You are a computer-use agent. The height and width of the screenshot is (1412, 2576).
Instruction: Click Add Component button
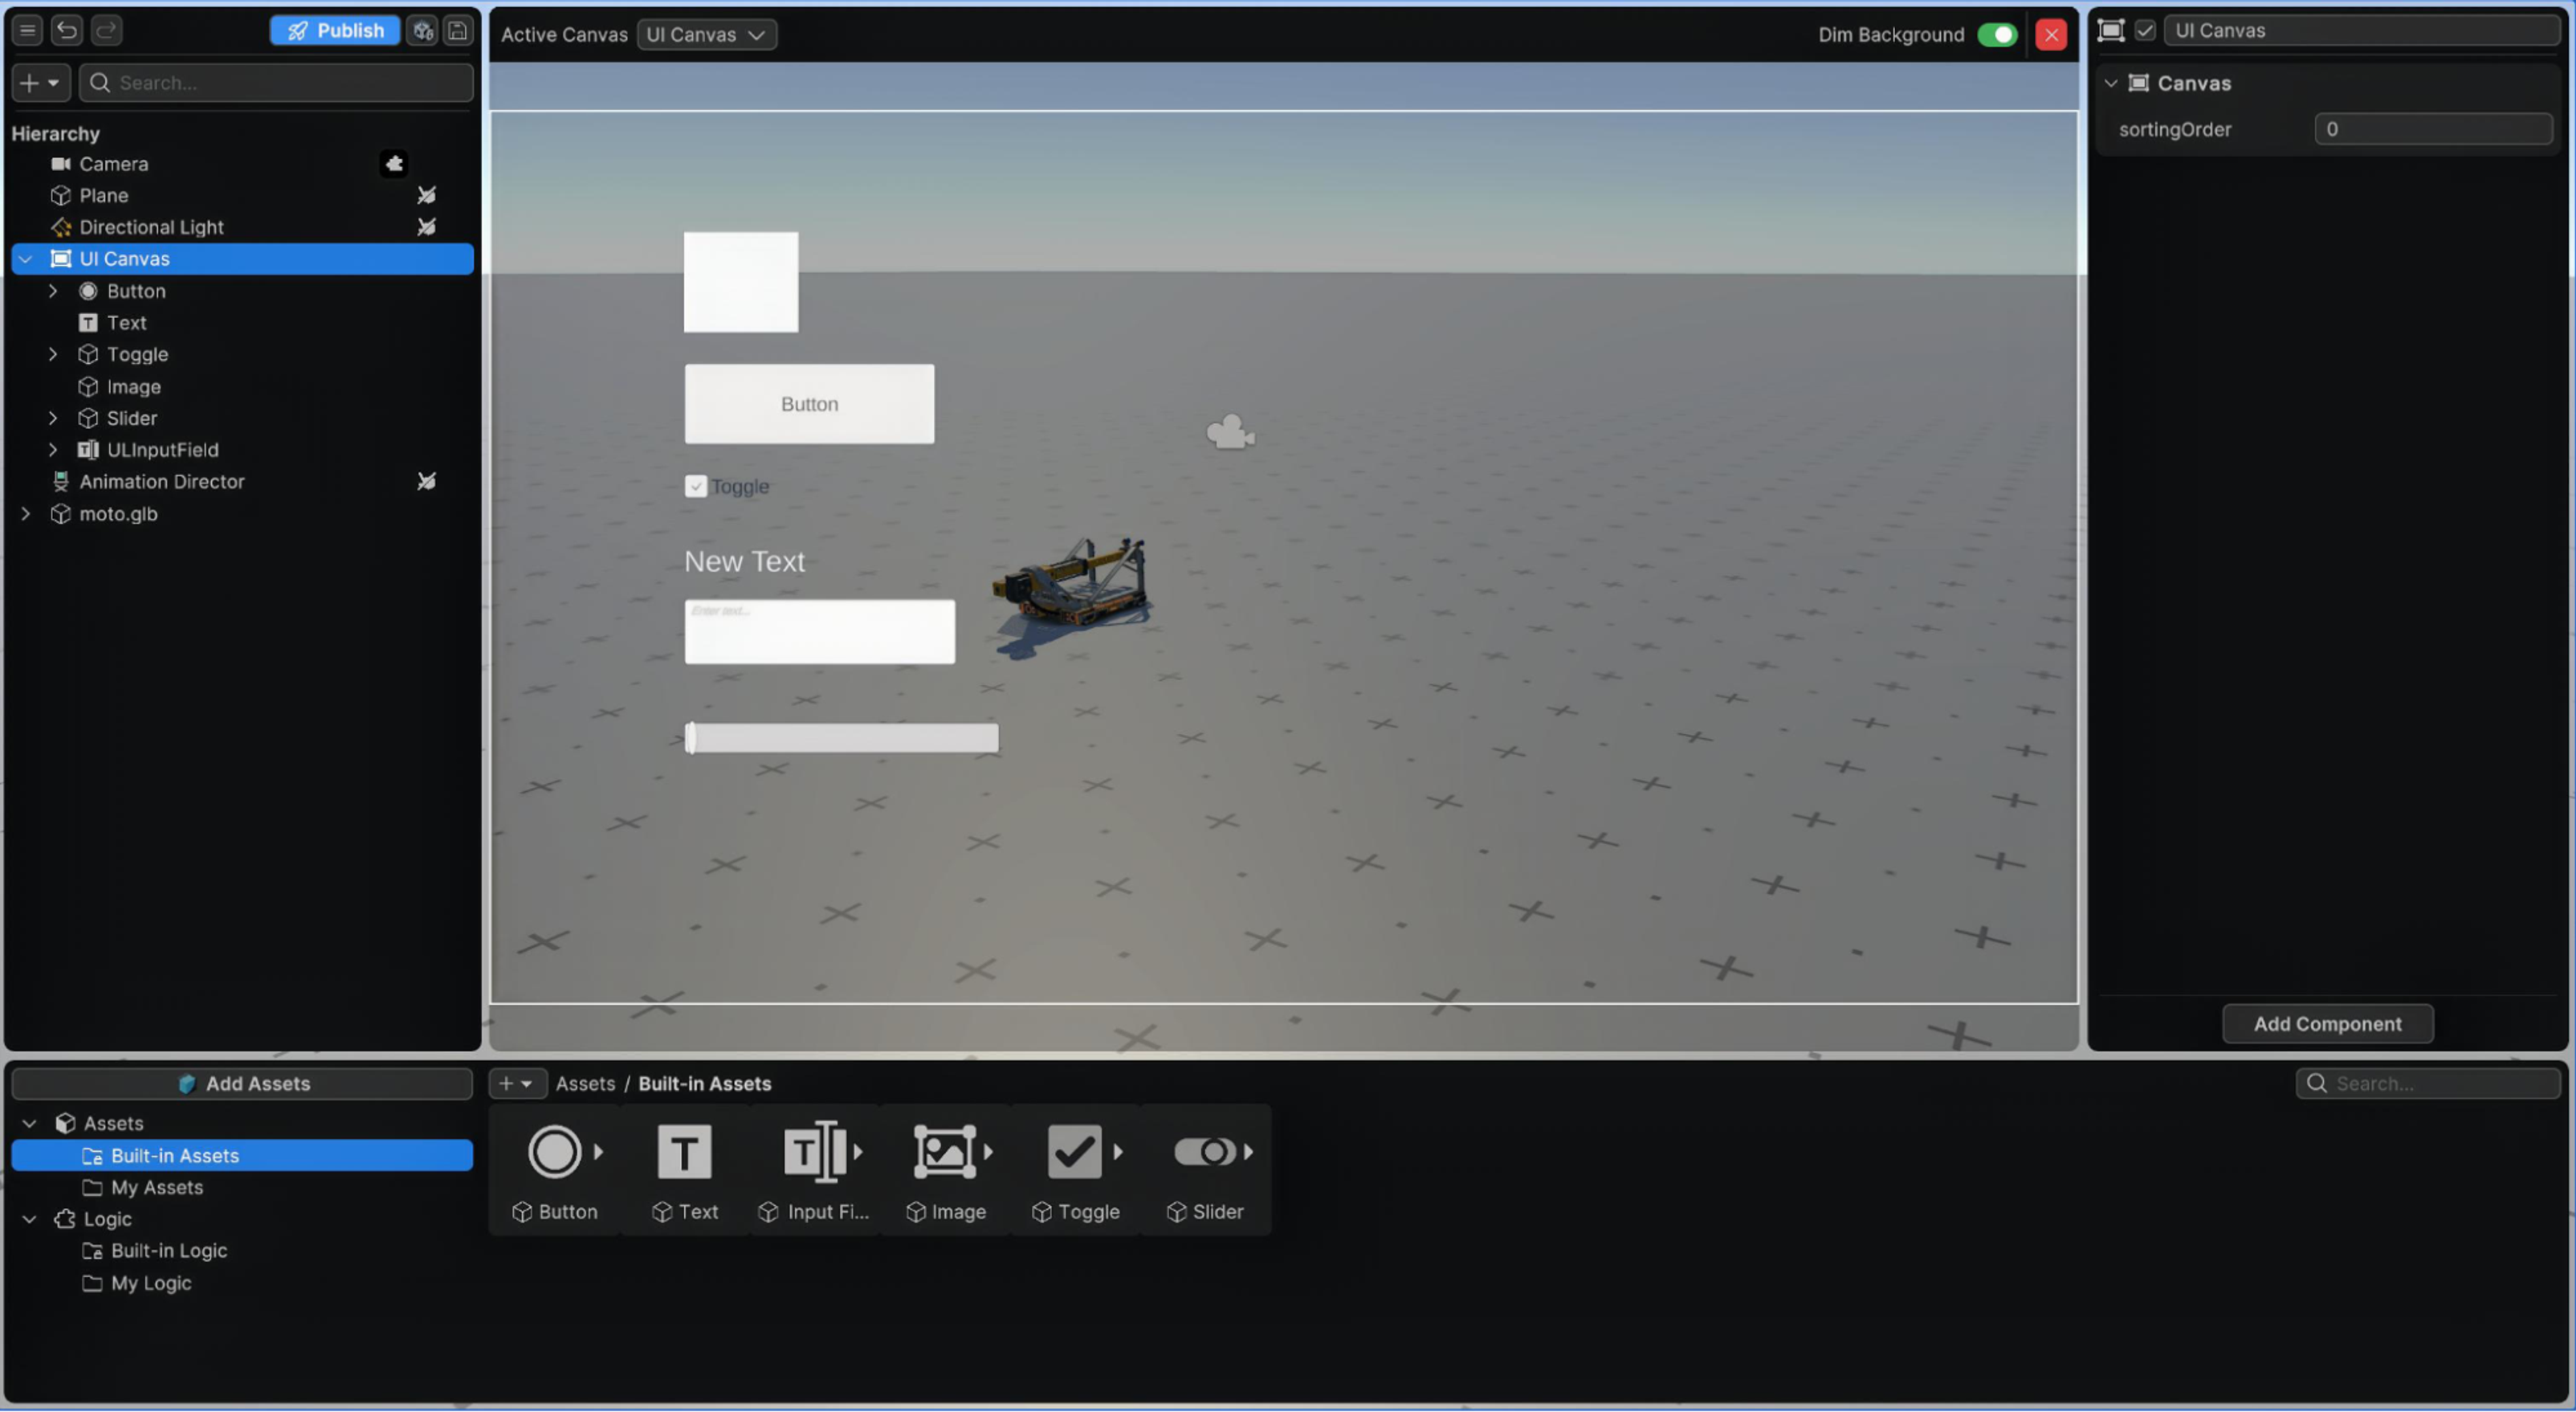click(x=2327, y=1024)
